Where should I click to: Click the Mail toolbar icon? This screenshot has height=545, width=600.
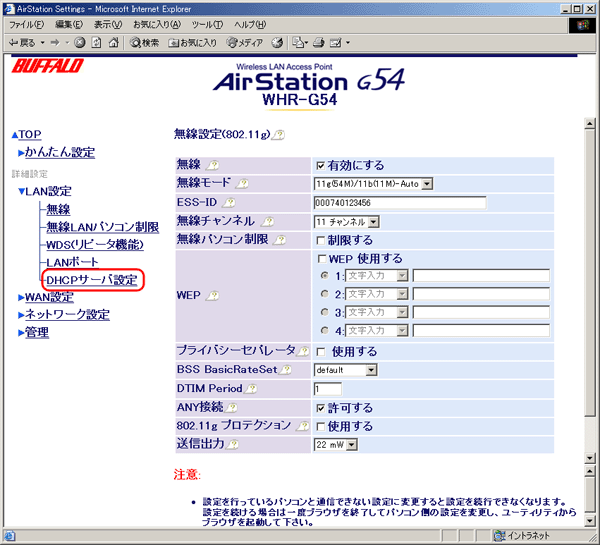(x=299, y=42)
